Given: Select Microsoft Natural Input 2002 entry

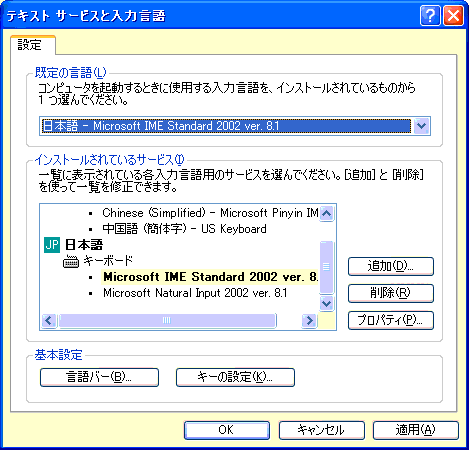Looking at the screenshot, I should tap(195, 293).
